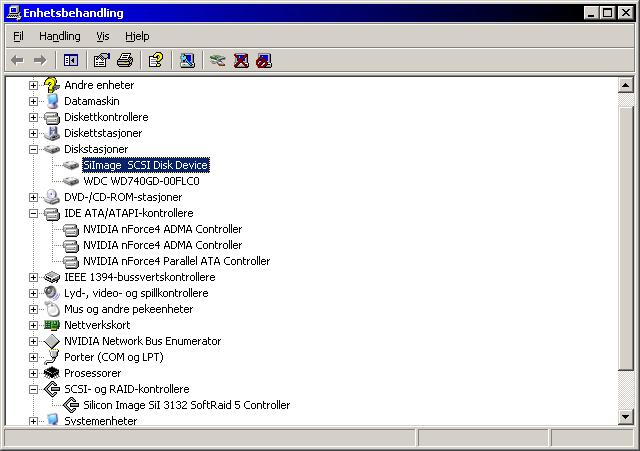Expand the Datamaskin node

[x=33, y=101]
